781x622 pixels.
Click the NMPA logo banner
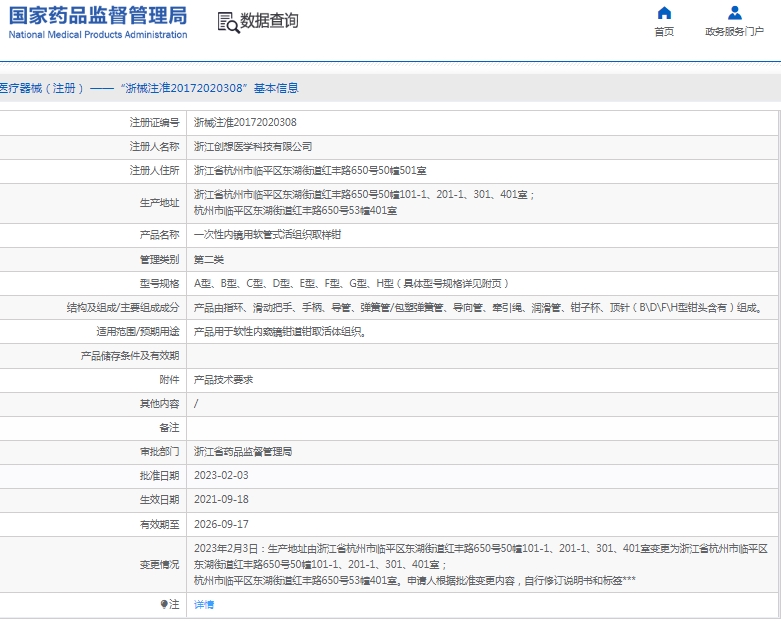98,22
